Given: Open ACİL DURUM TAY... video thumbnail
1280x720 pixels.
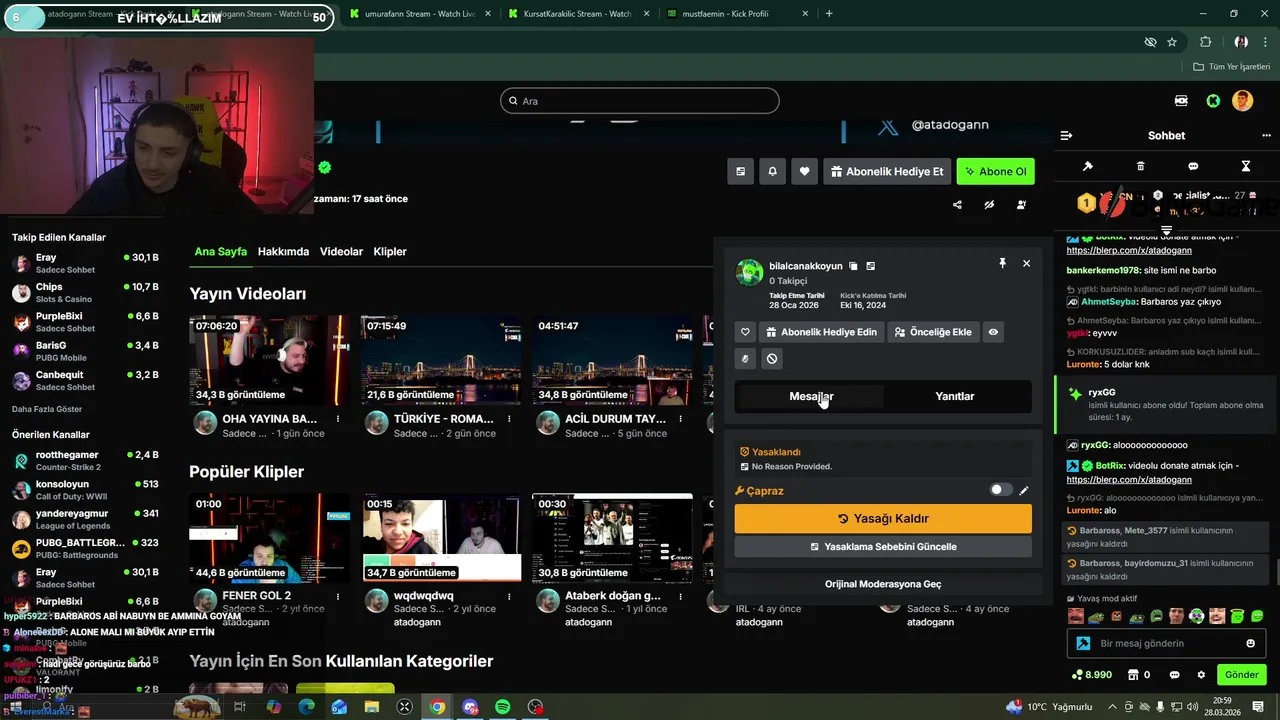Looking at the screenshot, I should [613, 360].
